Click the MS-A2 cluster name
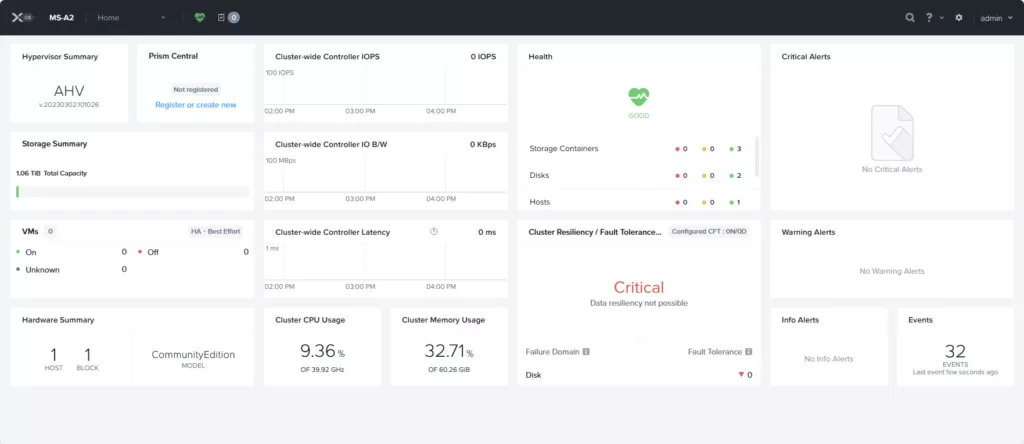This screenshot has height=444, width=1024. (x=63, y=17)
